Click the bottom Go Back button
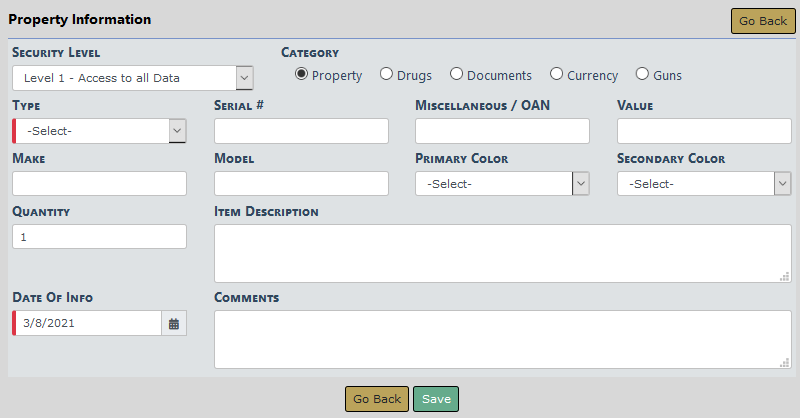Image resolution: width=800 pixels, height=418 pixels. (377, 399)
